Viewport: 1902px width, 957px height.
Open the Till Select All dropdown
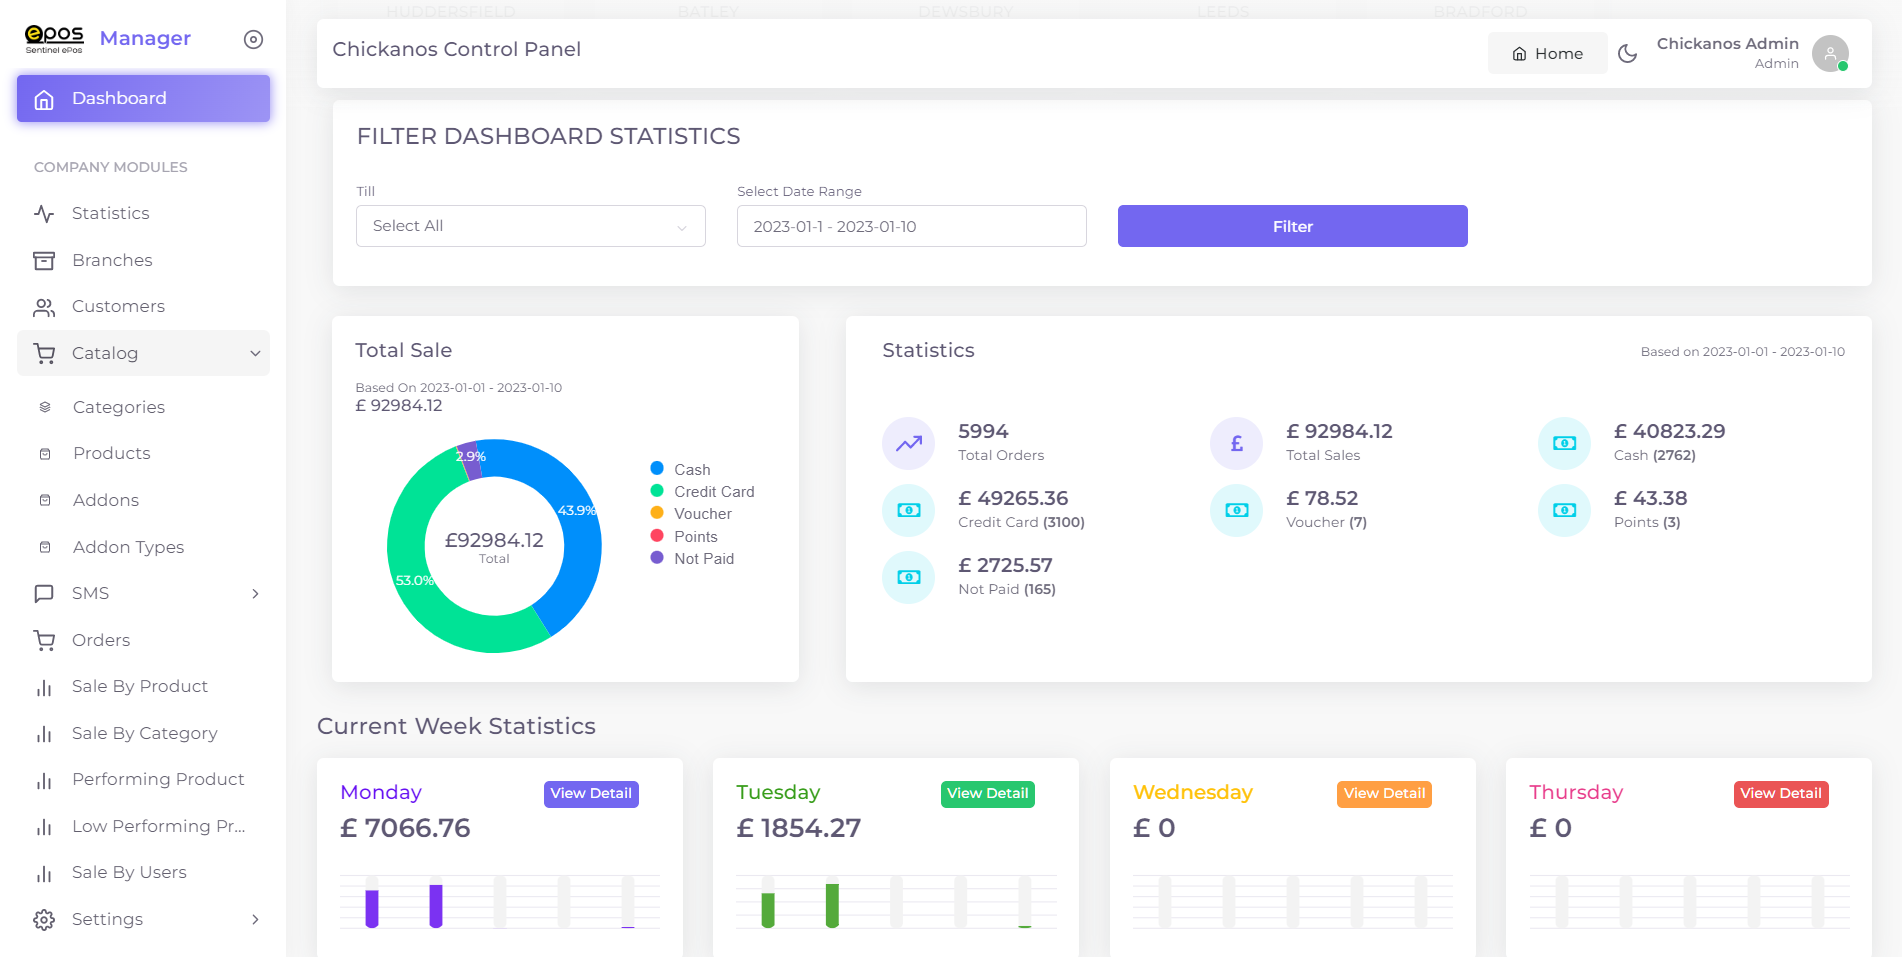pos(530,226)
